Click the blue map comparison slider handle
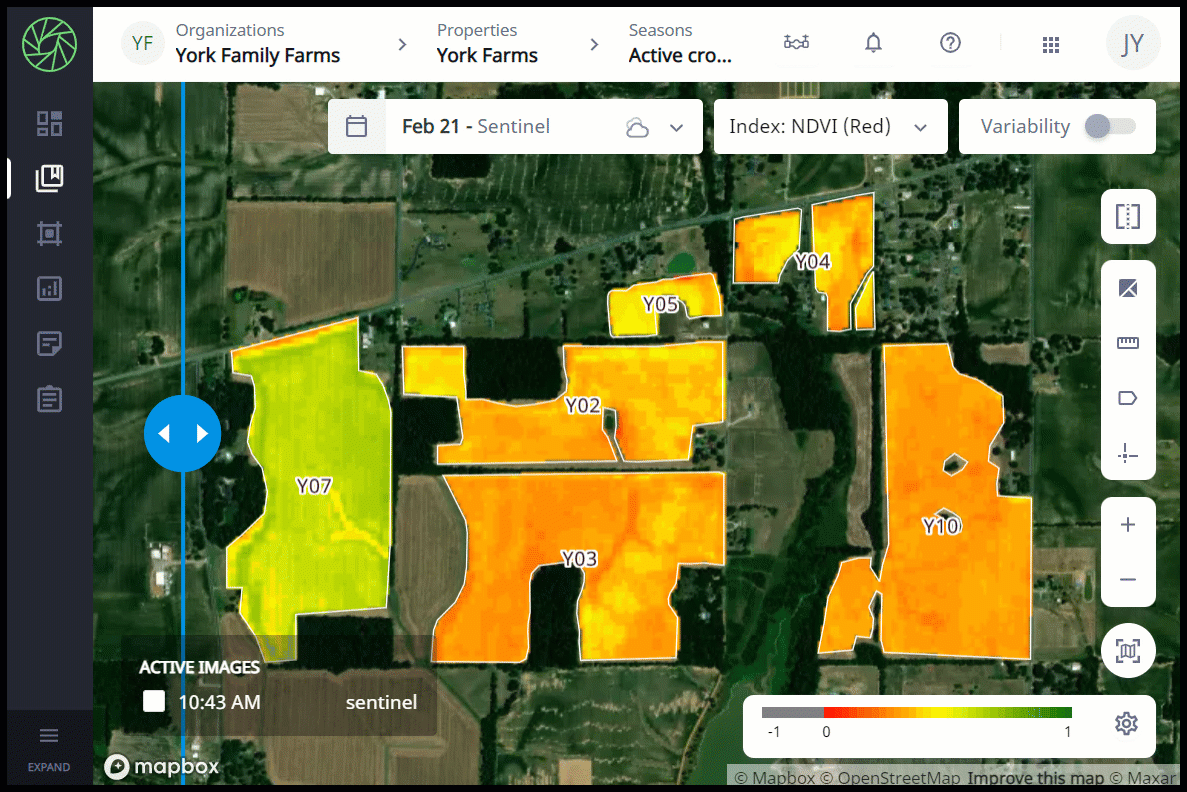Viewport: 1187px width, 792px height. [x=182, y=433]
